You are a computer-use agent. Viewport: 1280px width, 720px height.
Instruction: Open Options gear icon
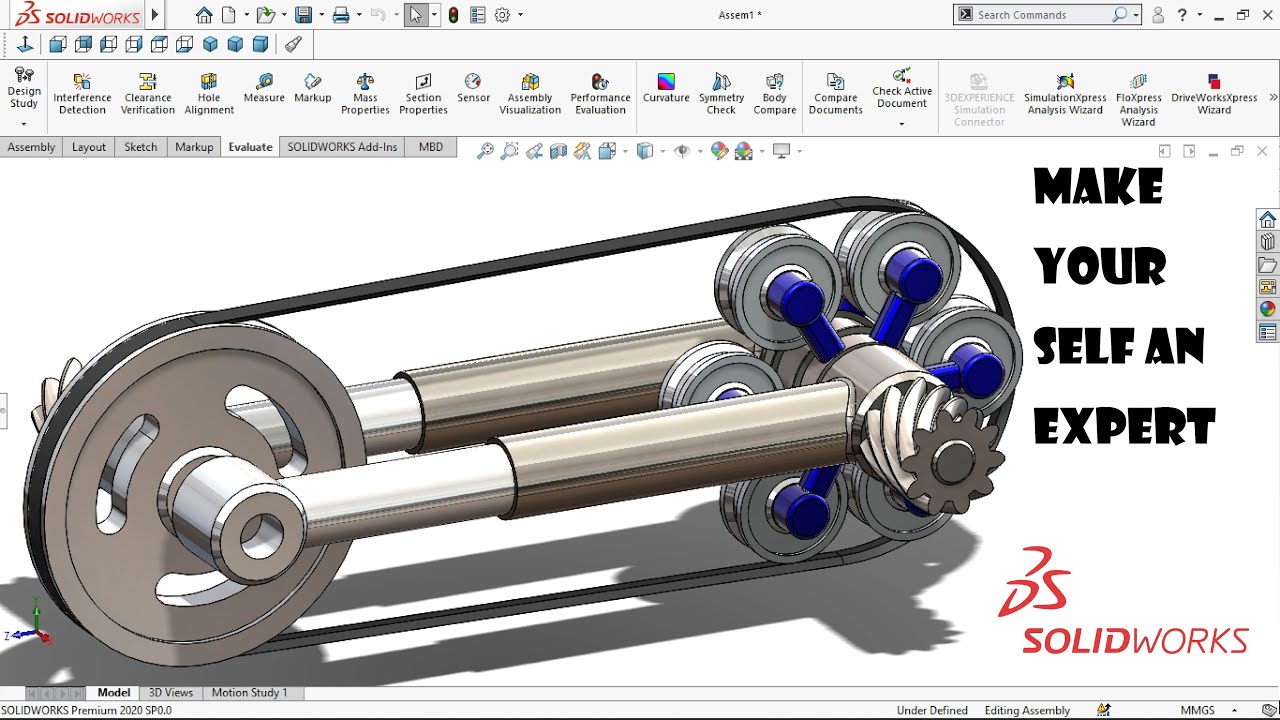click(502, 15)
